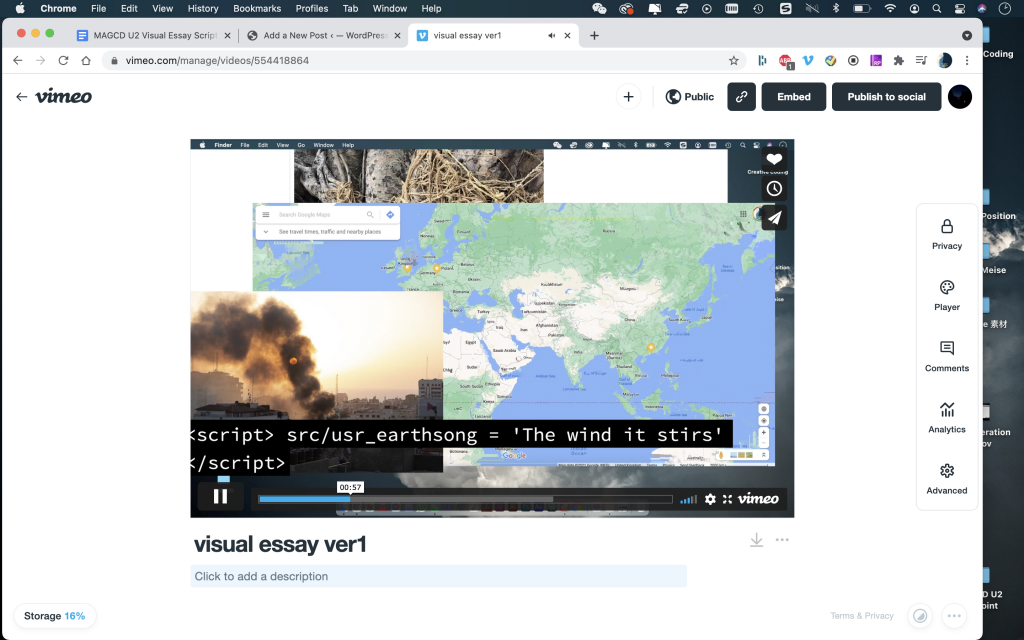1024x640 pixels.
Task: Click the Vimeo logo
Action: tap(63, 97)
